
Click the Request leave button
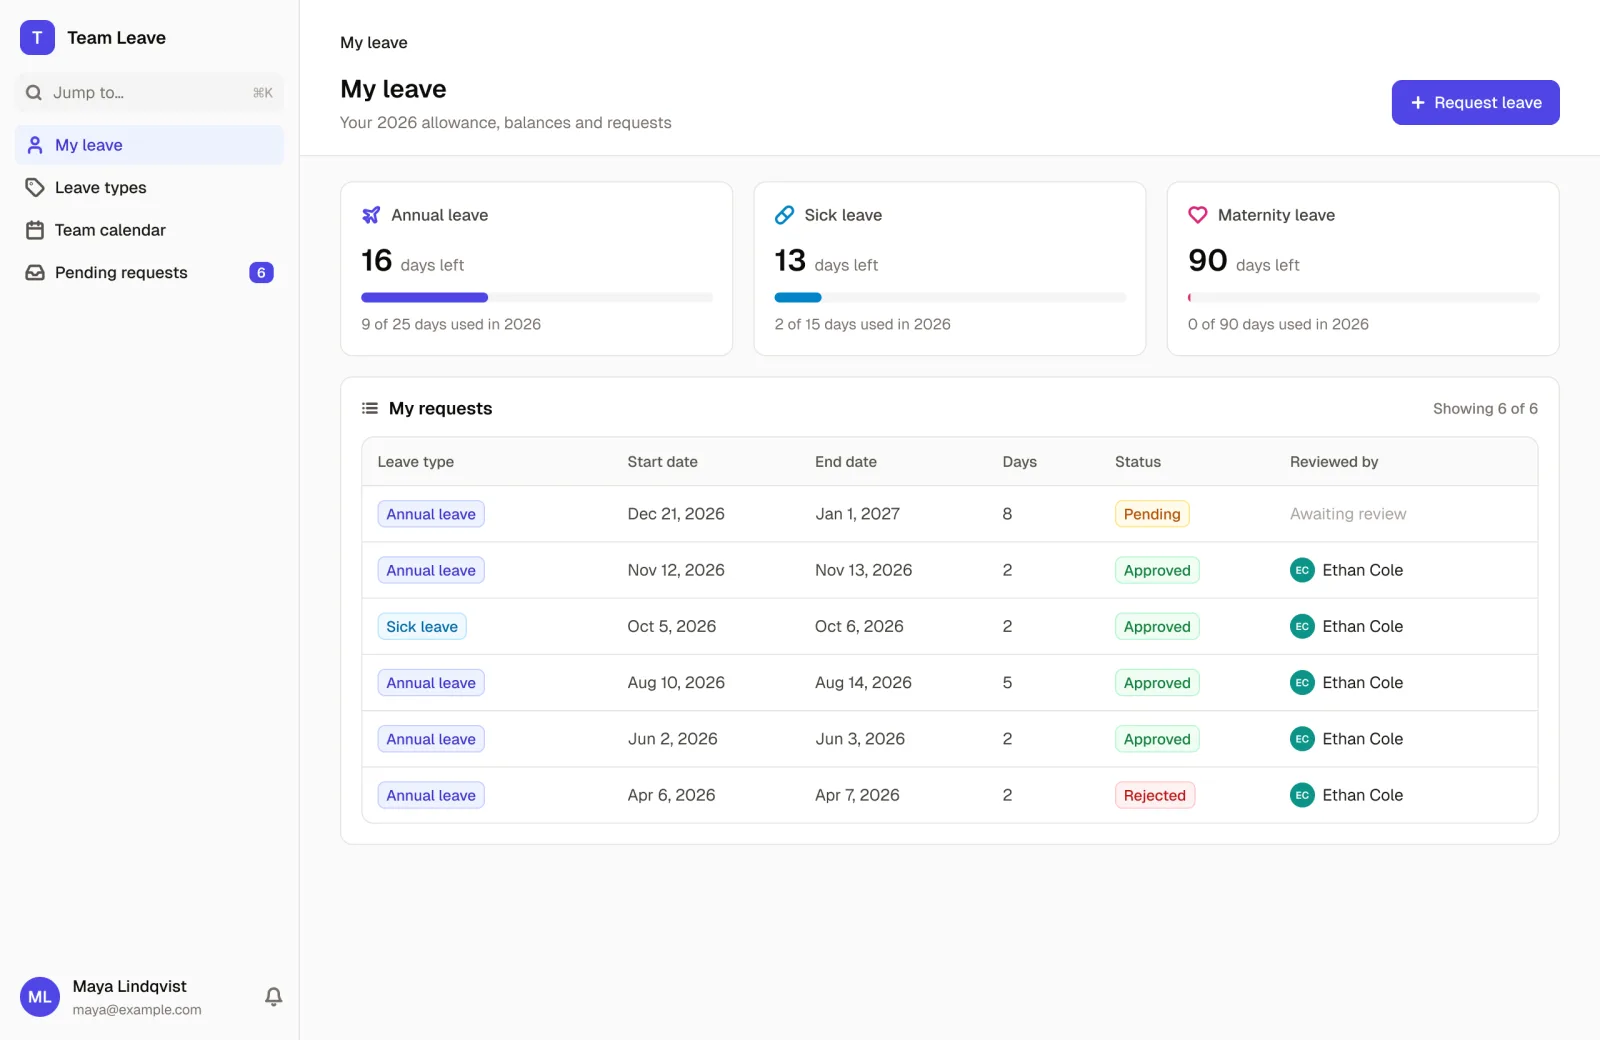[x=1475, y=103]
